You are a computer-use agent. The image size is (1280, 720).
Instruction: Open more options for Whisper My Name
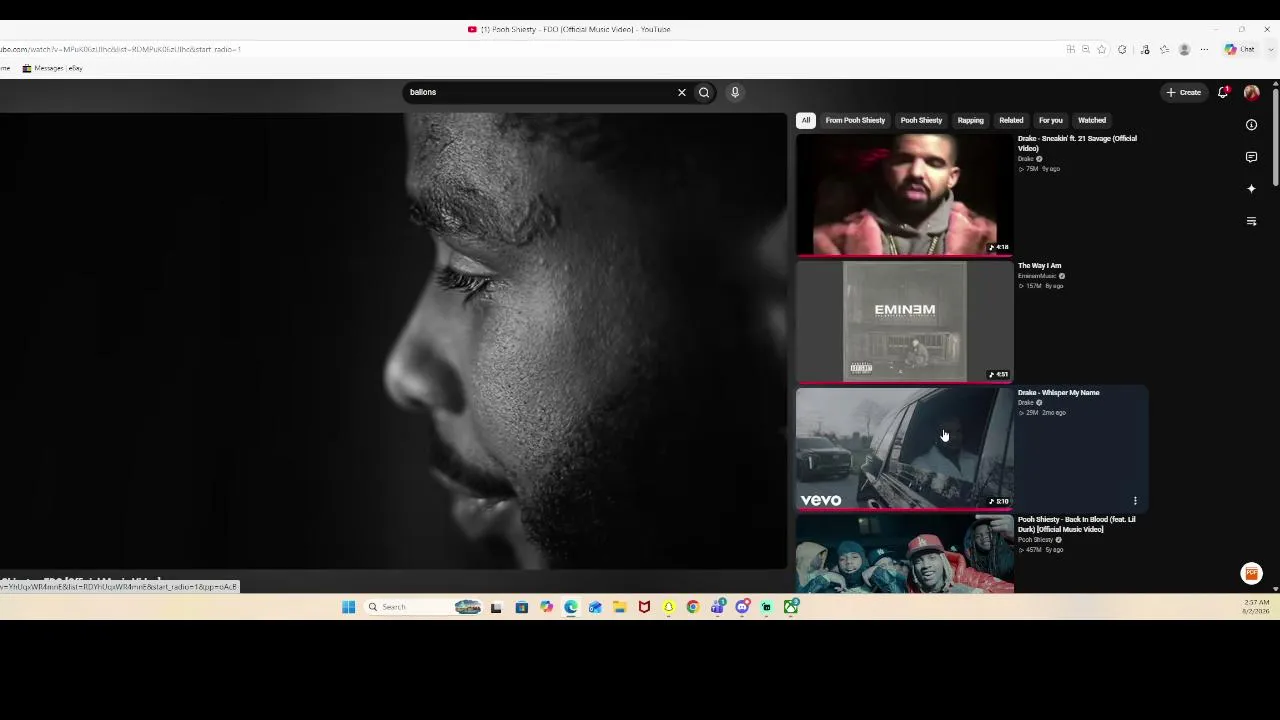click(1135, 500)
